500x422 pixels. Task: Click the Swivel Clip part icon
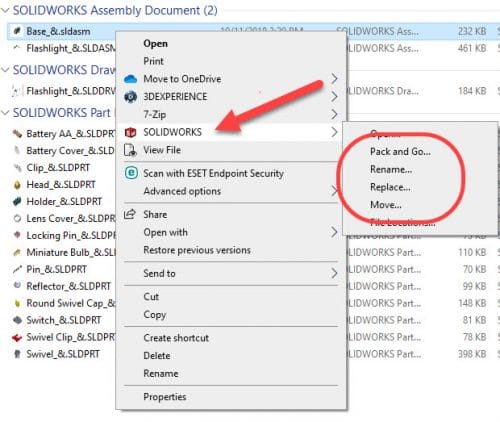17,338
